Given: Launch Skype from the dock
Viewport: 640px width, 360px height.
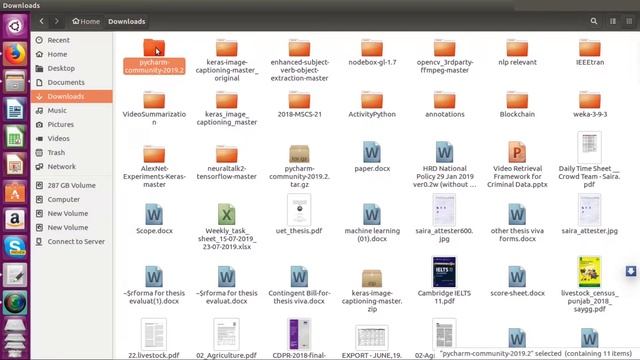Looking at the screenshot, I should tap(15, 247).
